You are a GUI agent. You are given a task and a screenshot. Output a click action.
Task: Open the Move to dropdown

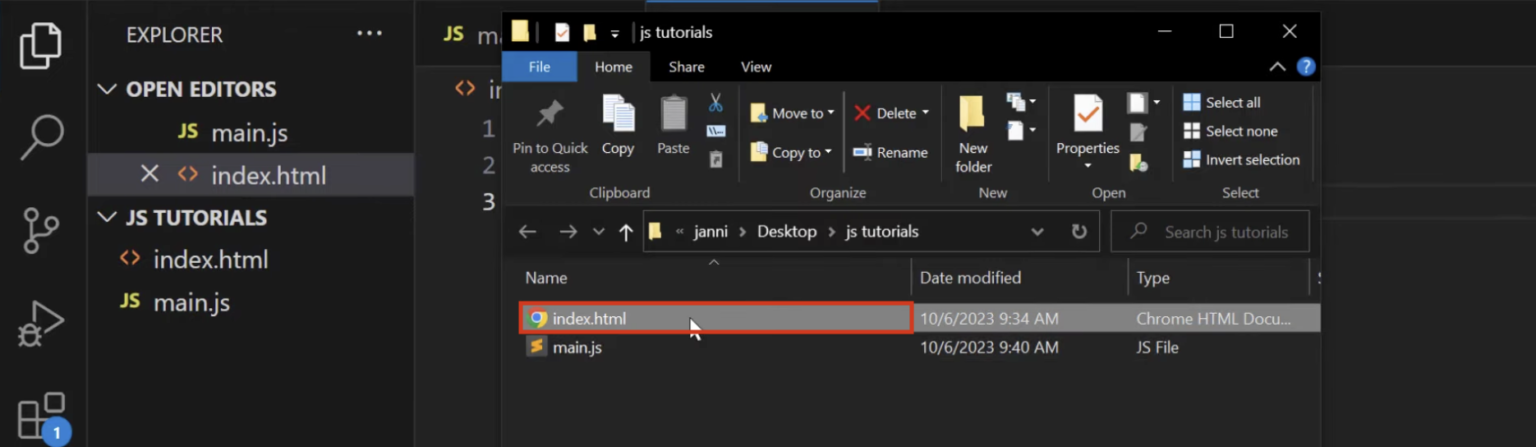(793, 113)
